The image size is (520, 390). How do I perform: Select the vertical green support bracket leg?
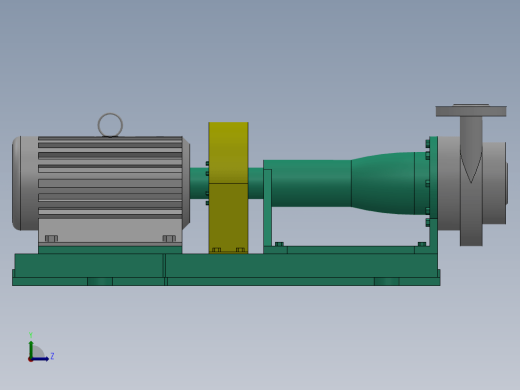(267, 208)
